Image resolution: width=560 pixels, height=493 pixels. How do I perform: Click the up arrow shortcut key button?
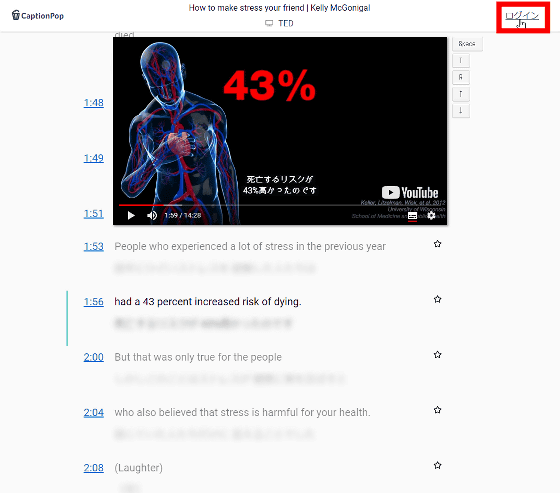click(x=461, y=94)
